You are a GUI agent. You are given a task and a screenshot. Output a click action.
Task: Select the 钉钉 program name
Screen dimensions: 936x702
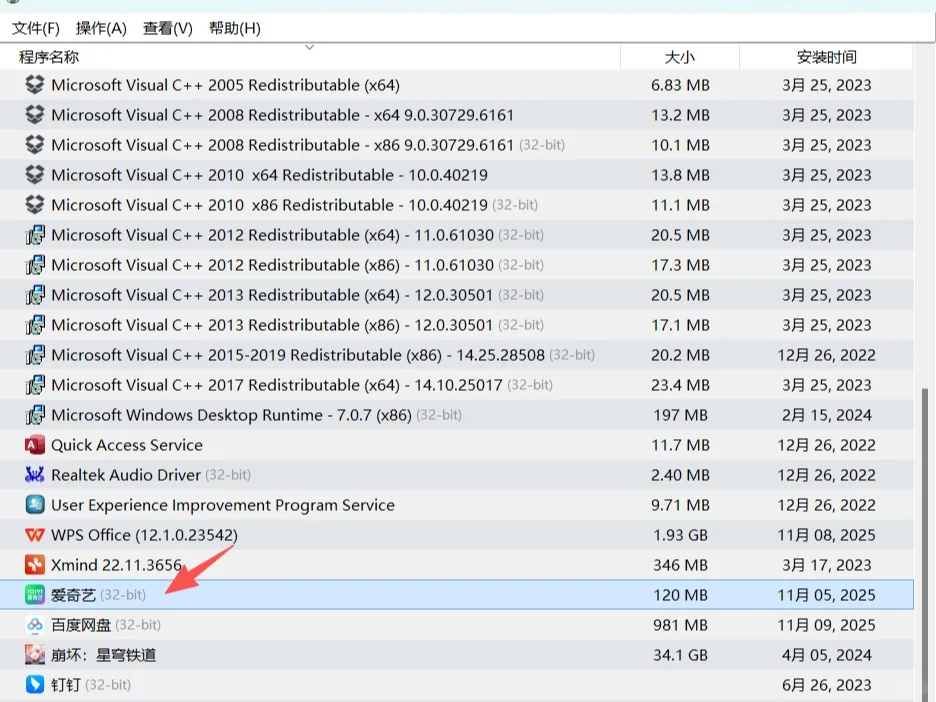pyautogui.click(x=66, y=685)
